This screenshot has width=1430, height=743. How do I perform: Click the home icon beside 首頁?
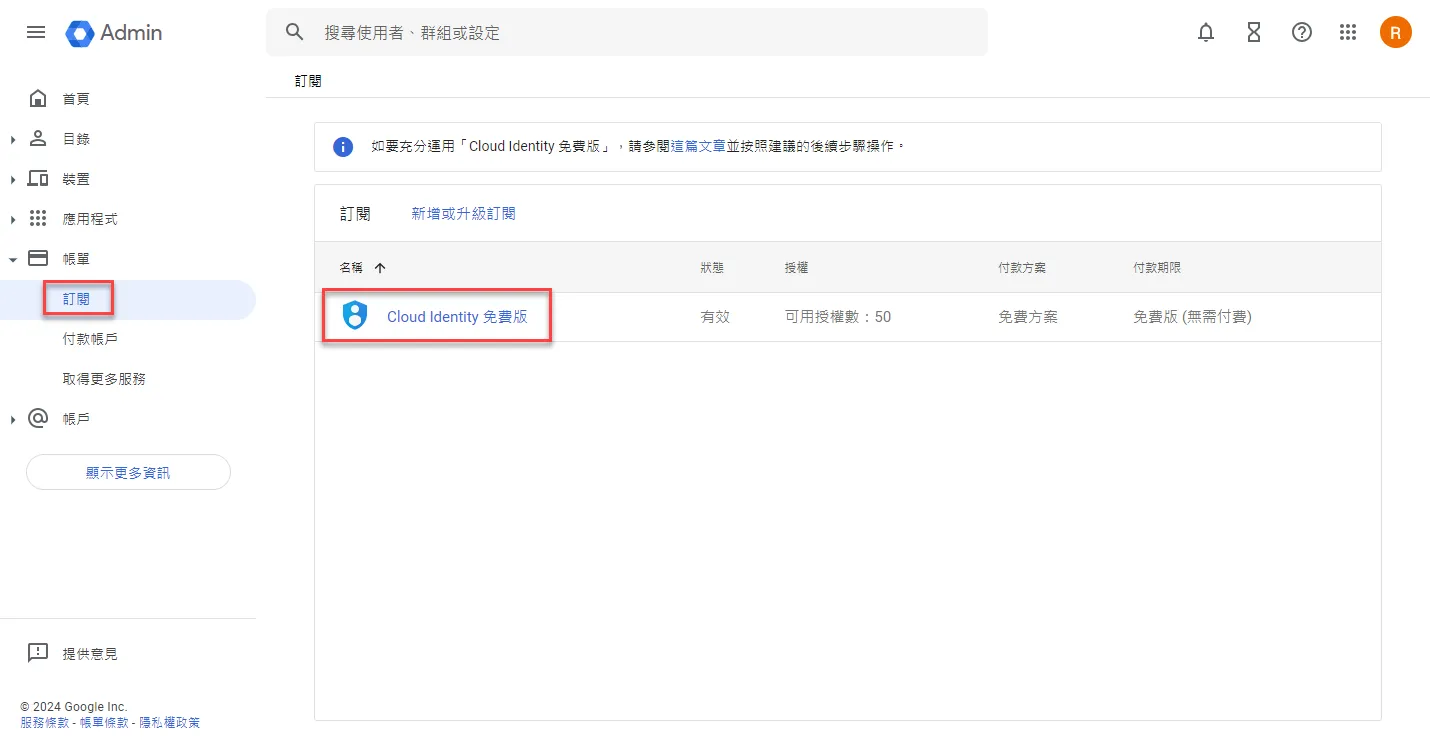click(38, 98)
